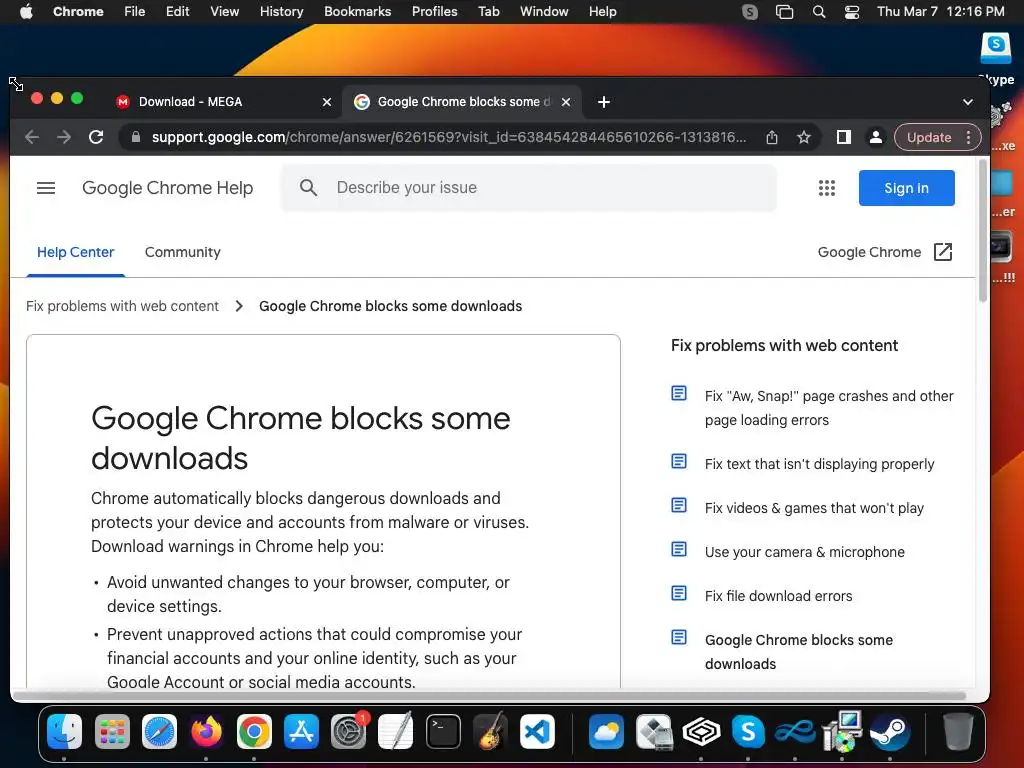Viewport: 1024px width, 768px height.
Task: Open Skype from the dock
Action: [748, 732]
